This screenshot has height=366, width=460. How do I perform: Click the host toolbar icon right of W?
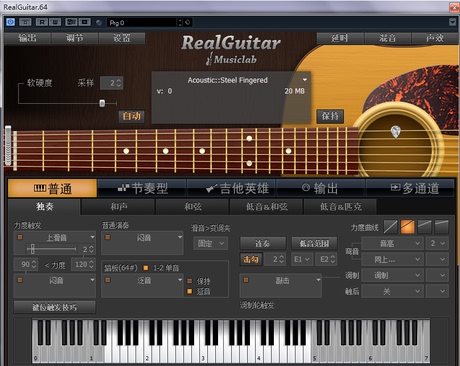click(x=71, y=22)
